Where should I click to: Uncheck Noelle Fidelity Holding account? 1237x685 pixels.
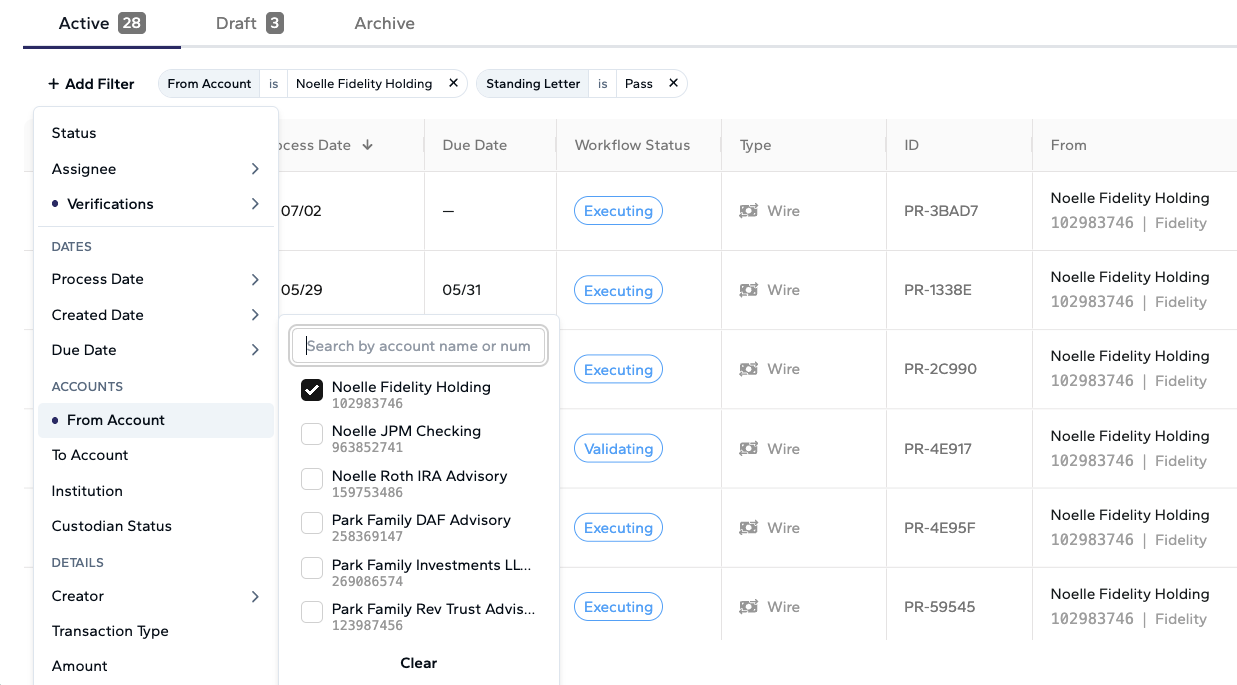click(312, 390)
